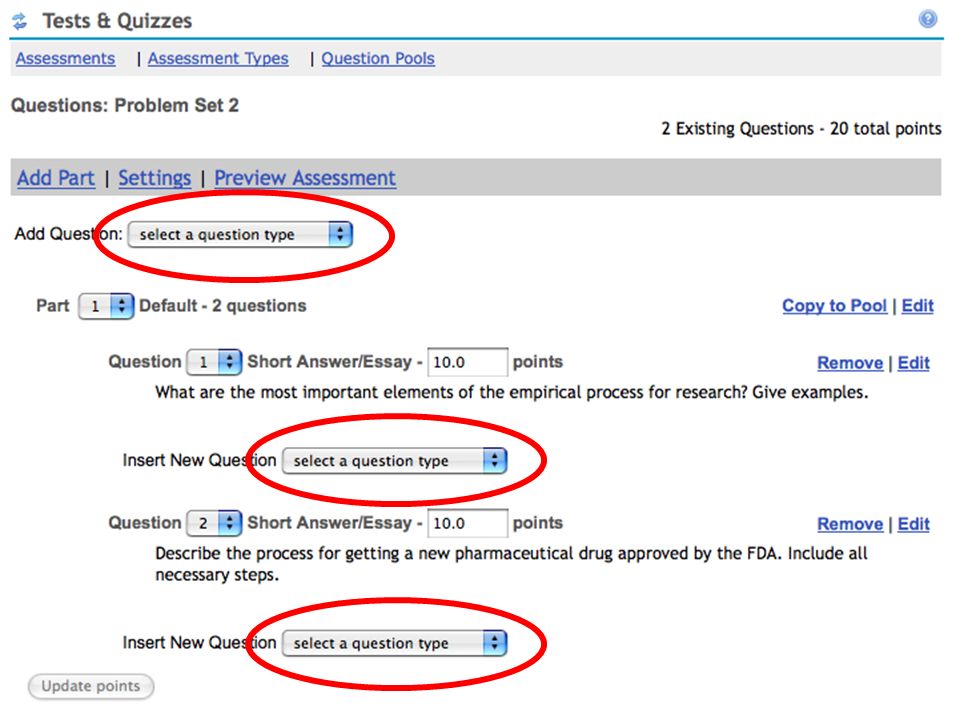Click Preview Assessment
The image size is (960, 720).
point(305,178)
